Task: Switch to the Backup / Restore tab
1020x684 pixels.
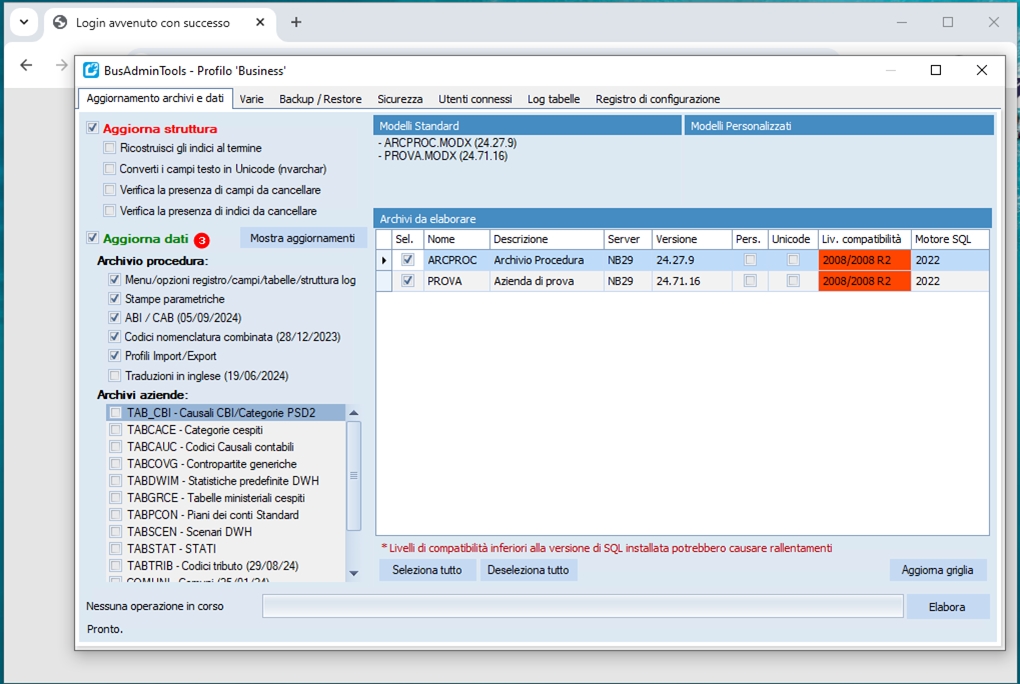Action: click(320, 99)
